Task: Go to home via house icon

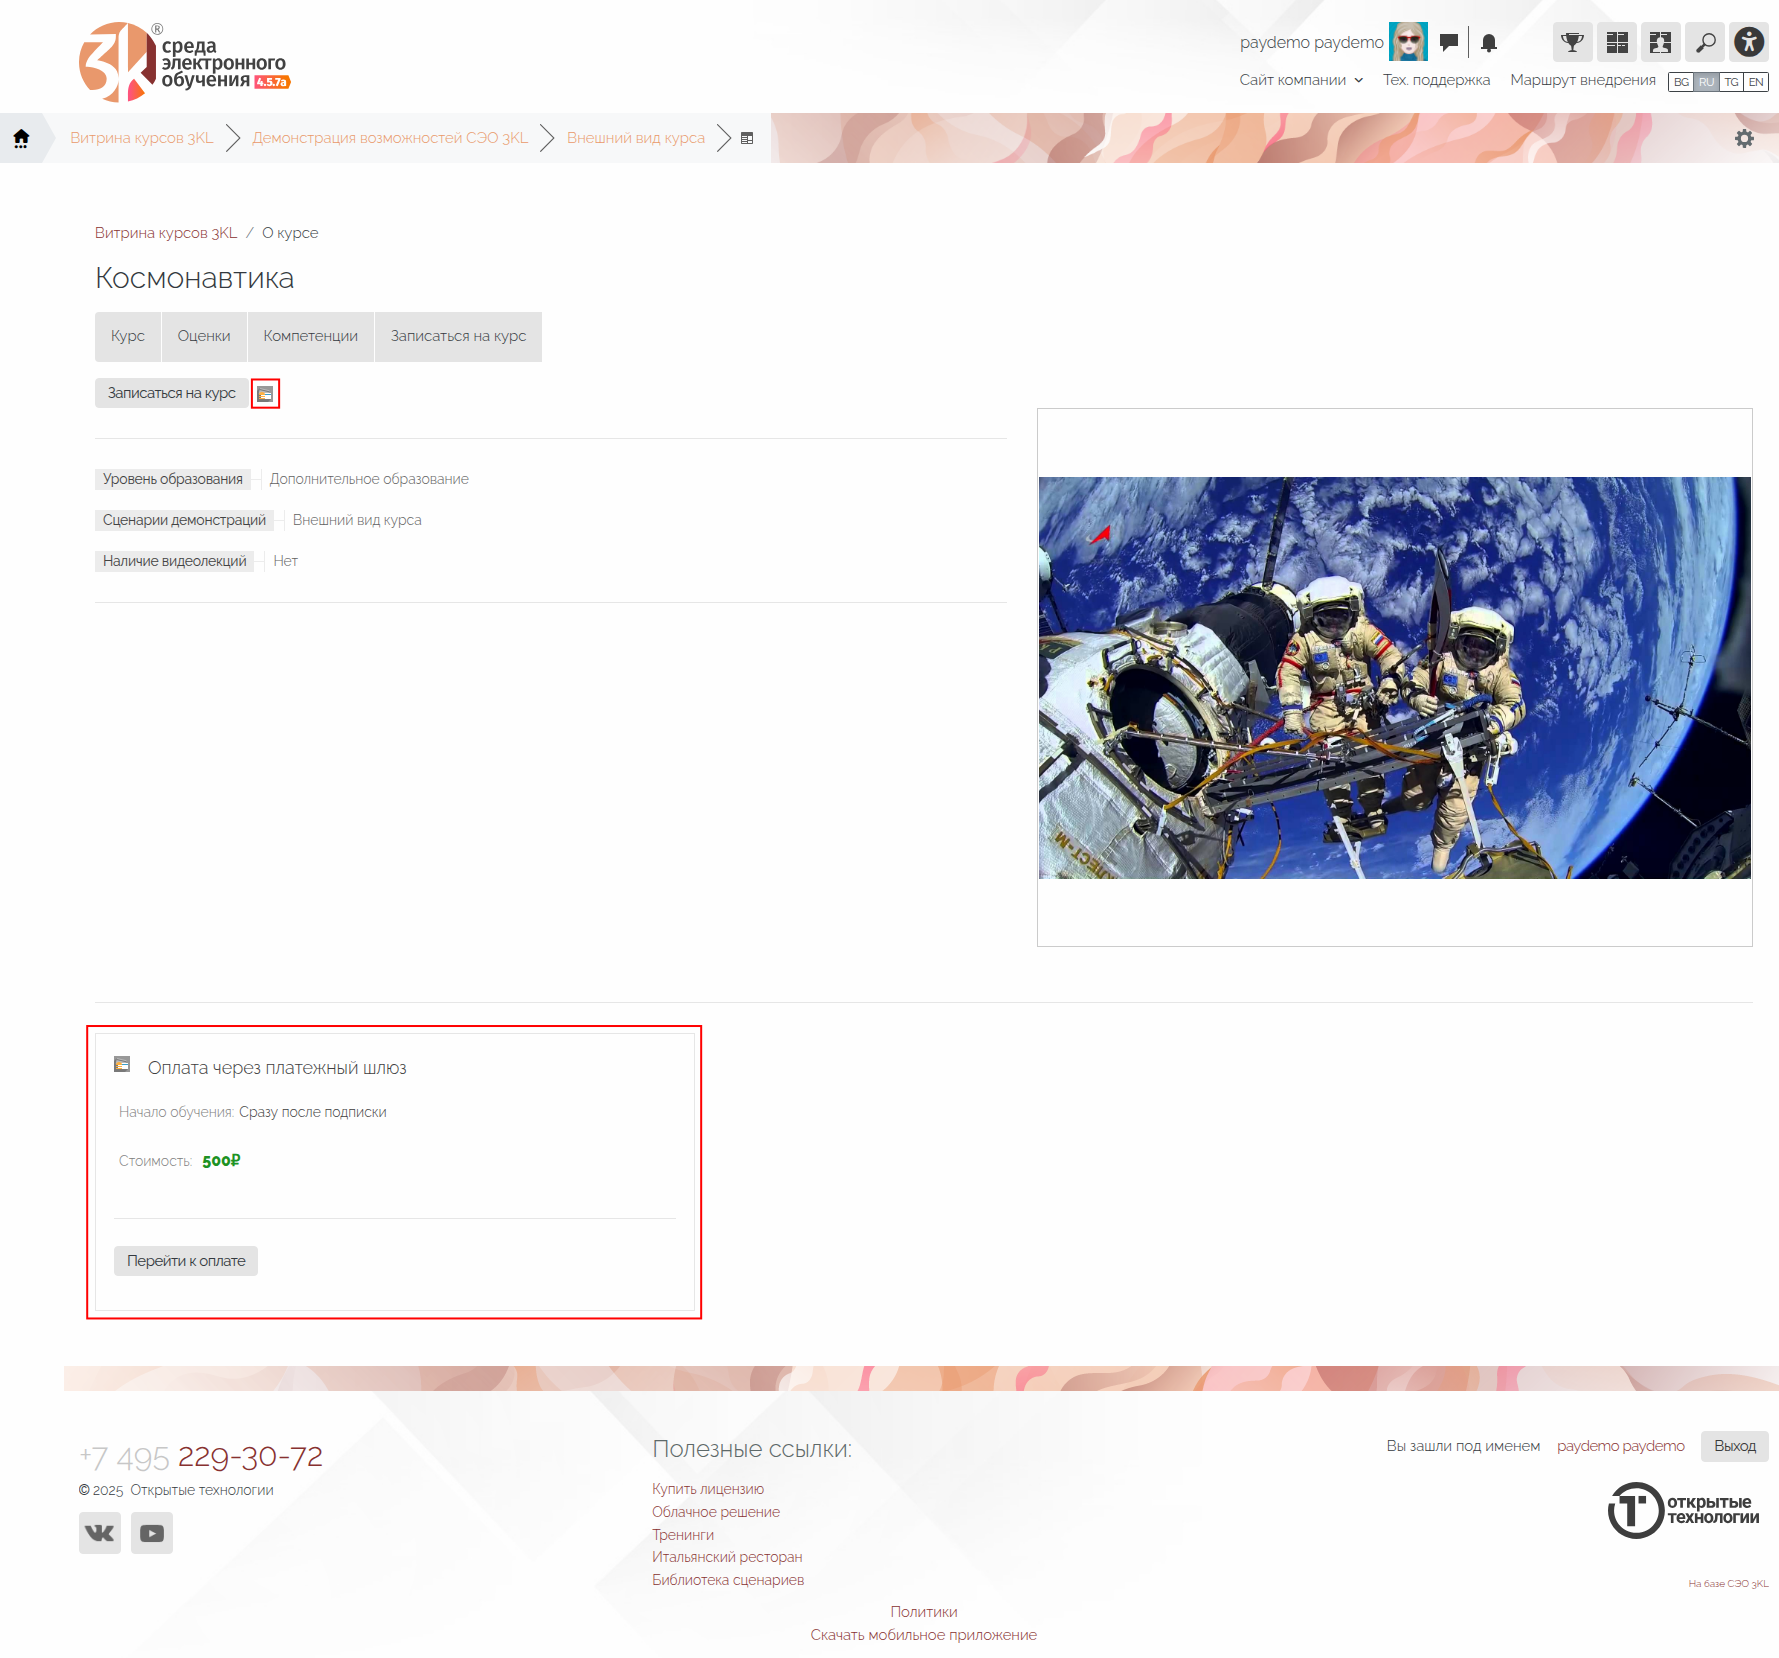Action: (x=21, y=138)
